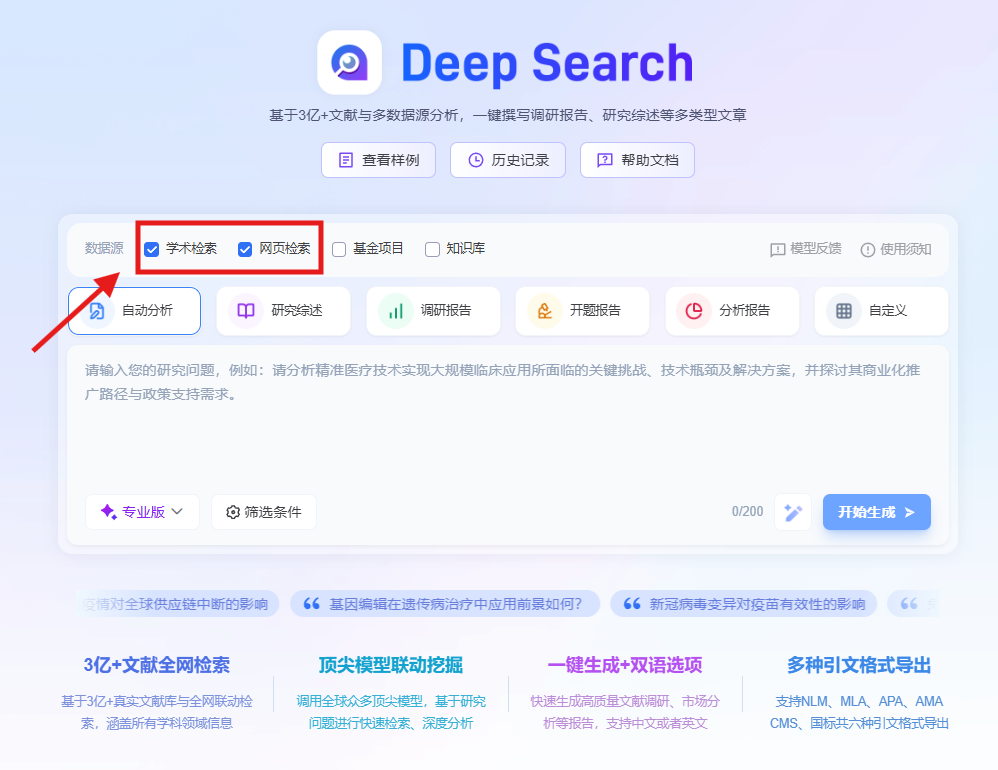The height and width of the screenshot is (770, 998).
Task: Click the Deep Search title text
Action: 547,64
